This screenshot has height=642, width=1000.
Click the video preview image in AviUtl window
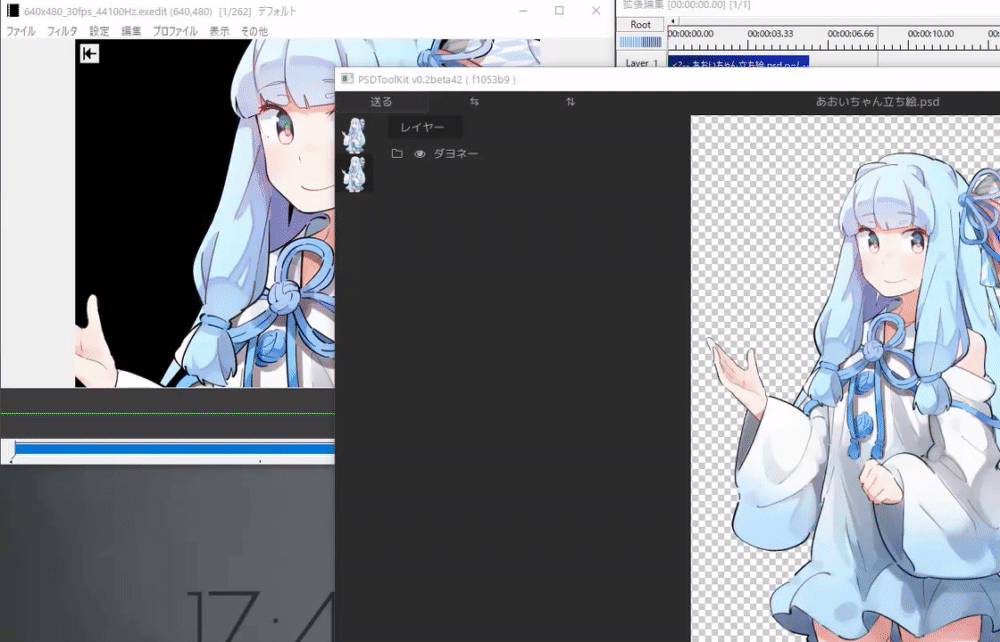[x=204, y=213]
